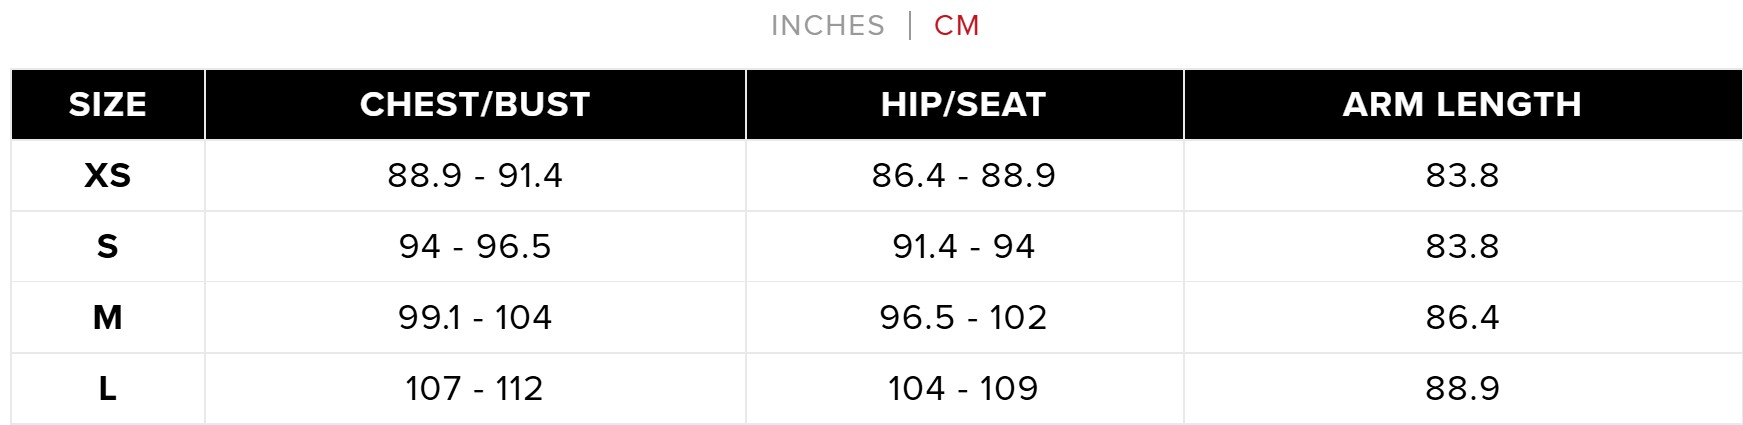Click S chest value 94 - 96.5
The height and width of the screenshot is (425, 1743).
pos(475,246)
